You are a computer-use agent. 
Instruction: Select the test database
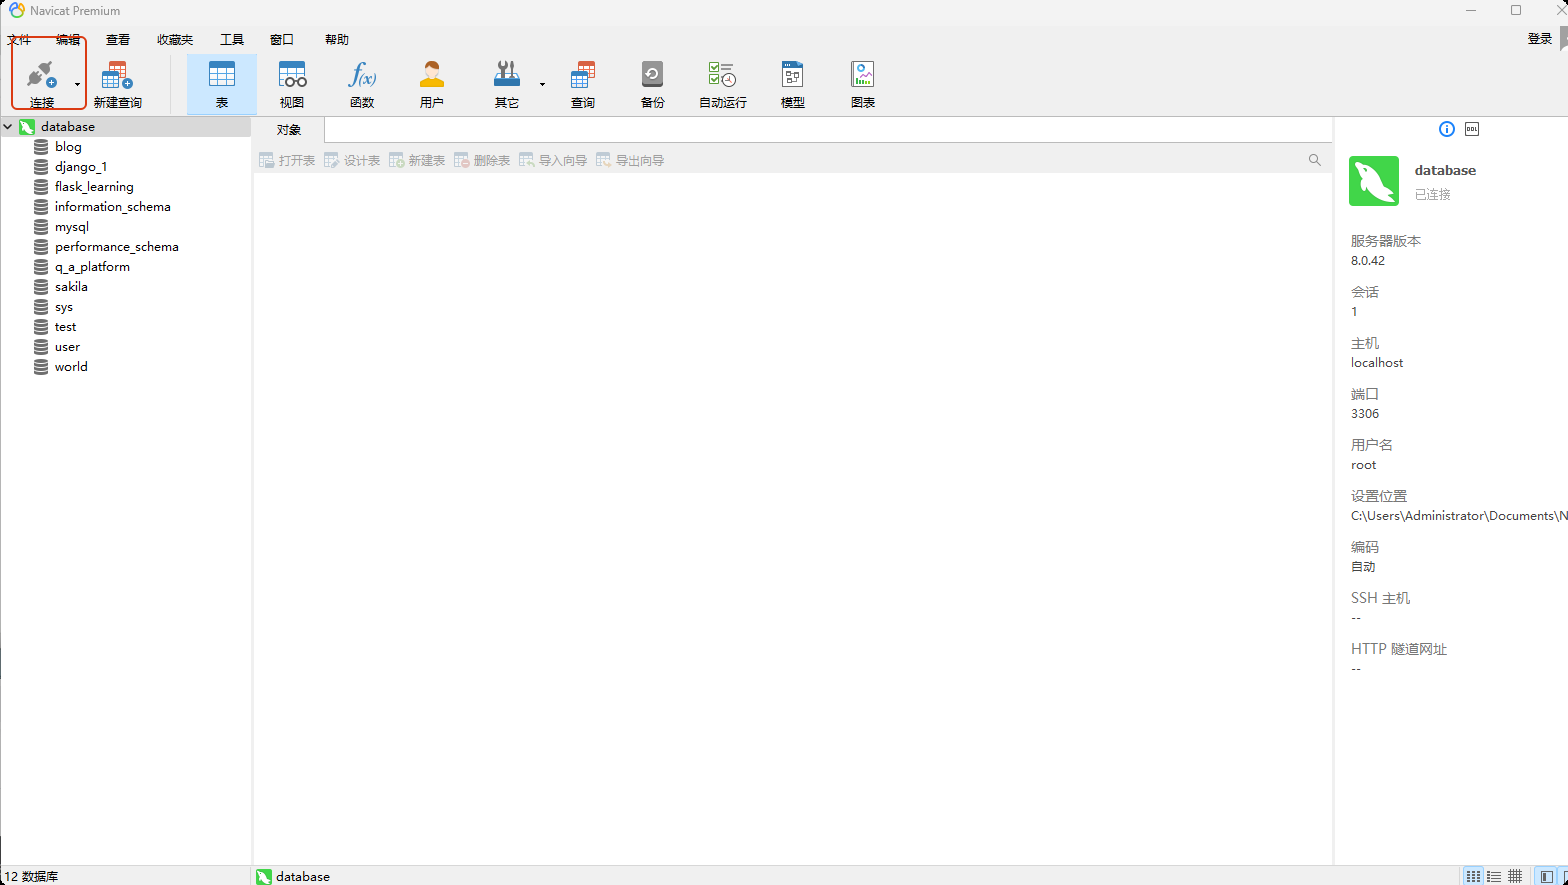pos(66,327)
